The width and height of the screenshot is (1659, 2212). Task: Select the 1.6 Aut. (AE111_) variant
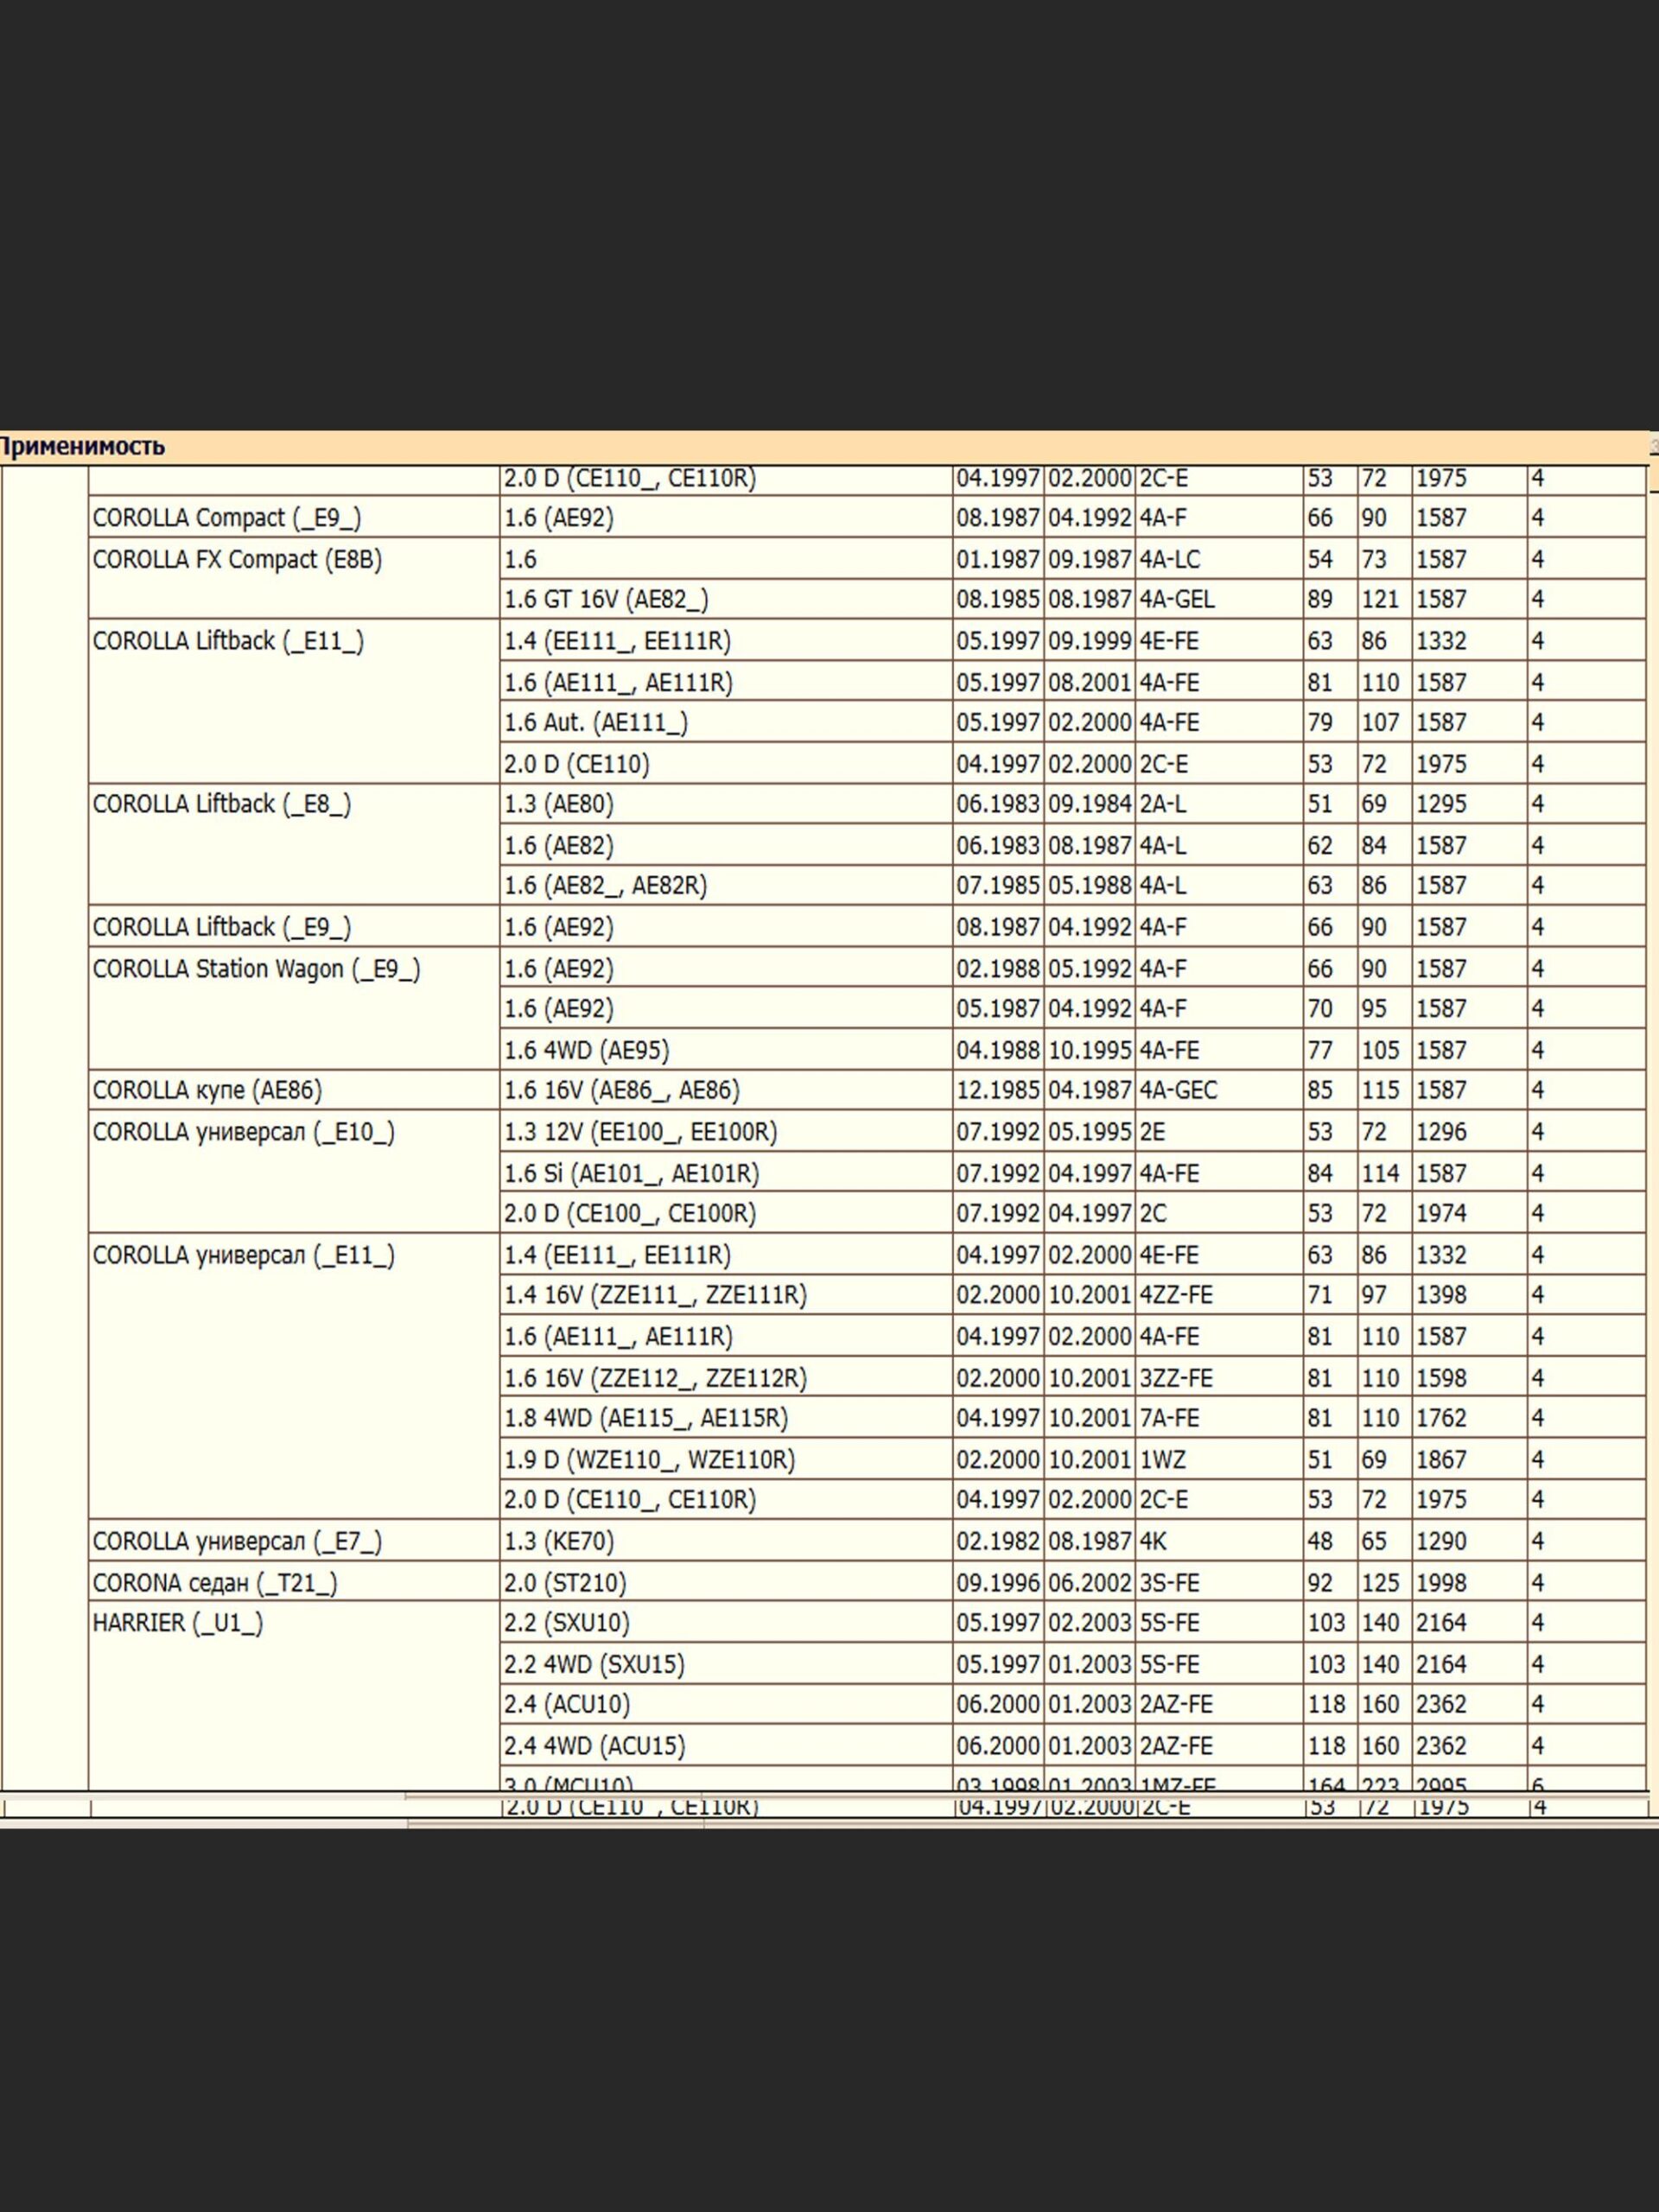click(x=596, y=723)
